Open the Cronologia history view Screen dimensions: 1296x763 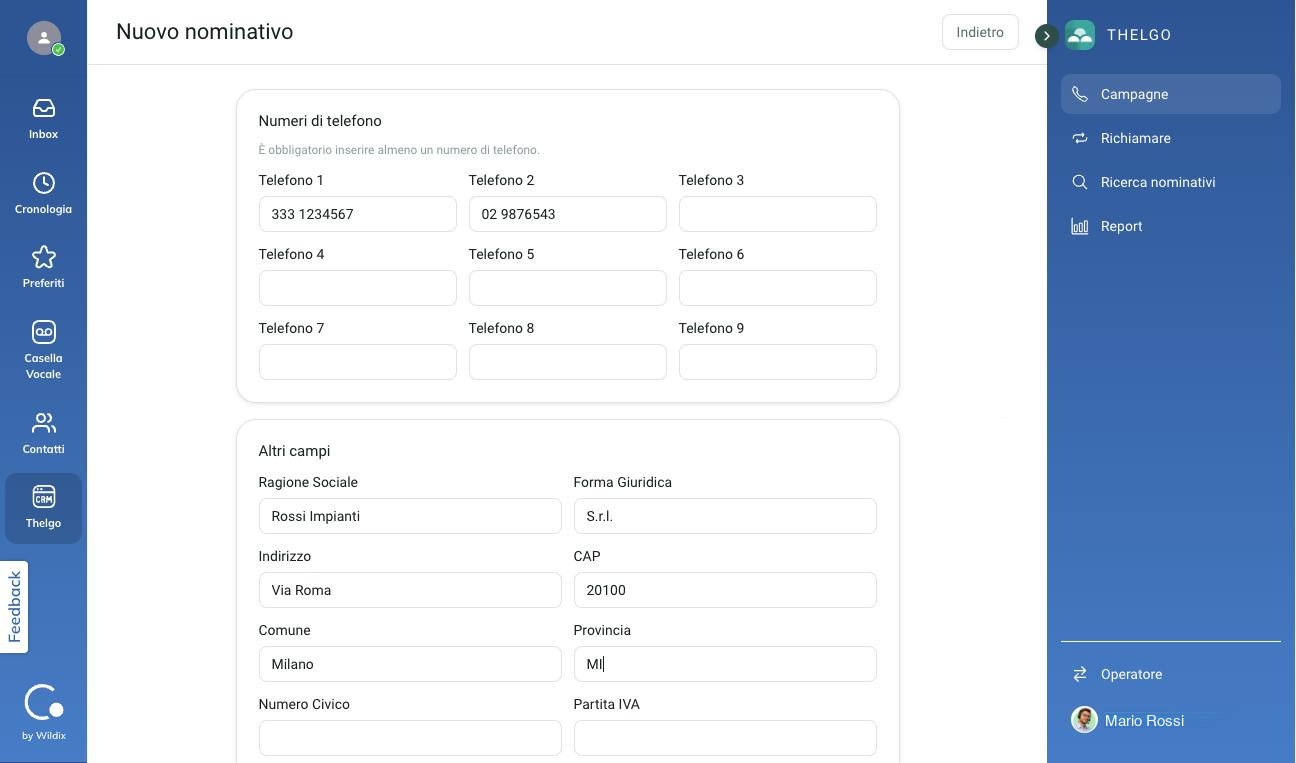43,193
